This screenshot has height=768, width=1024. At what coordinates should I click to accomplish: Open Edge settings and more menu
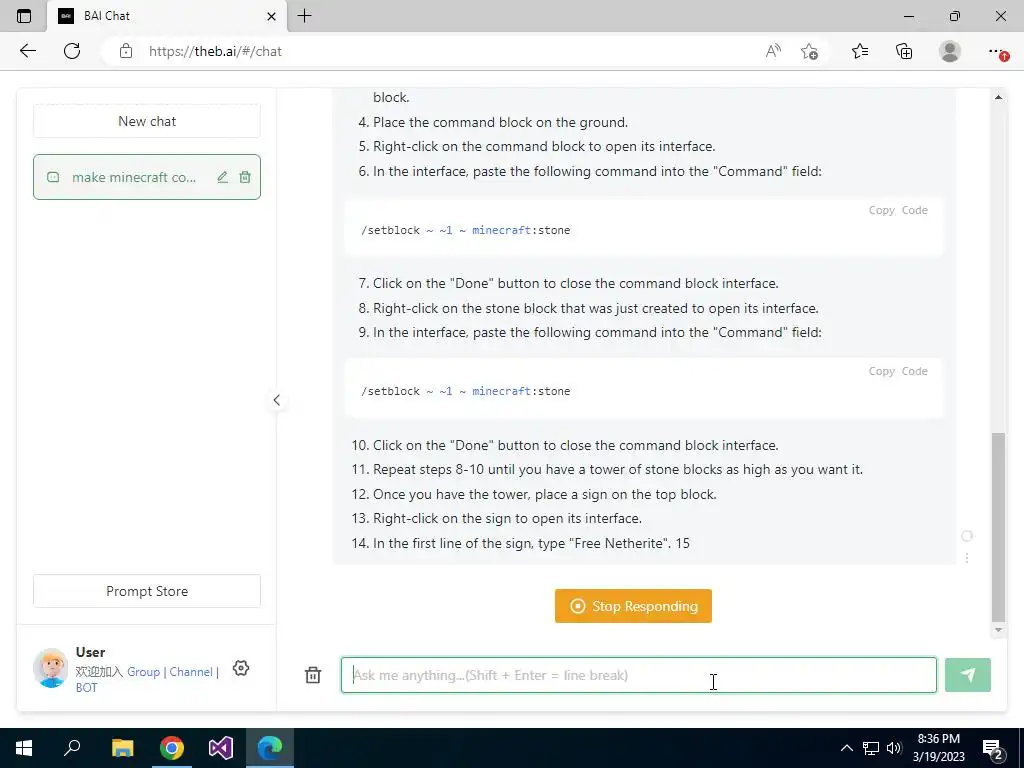tap(997, 51)
